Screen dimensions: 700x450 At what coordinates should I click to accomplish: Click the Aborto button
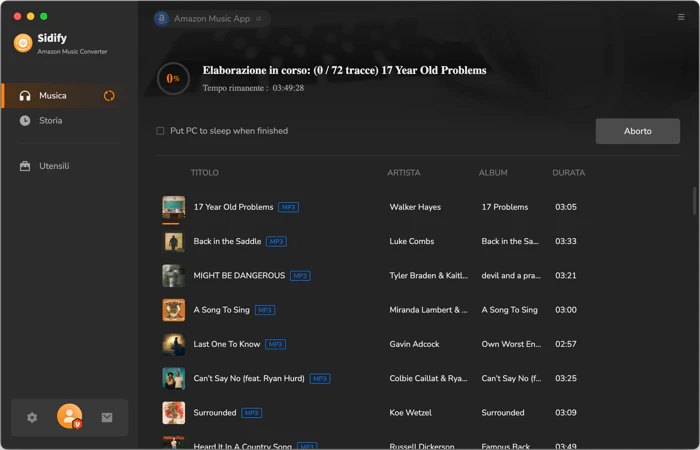click(x=638, y=131)
